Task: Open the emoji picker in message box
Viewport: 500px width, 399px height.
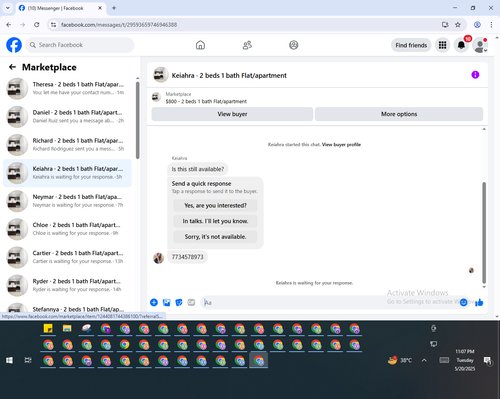Action: click(x=464, y=302)
